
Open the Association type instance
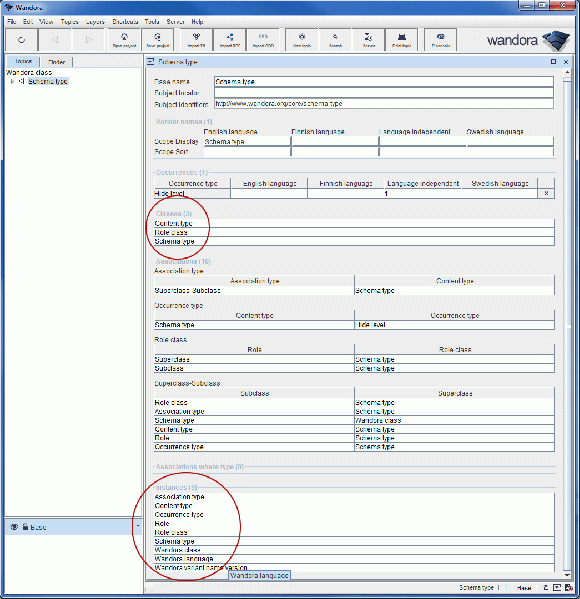point(179,497)
